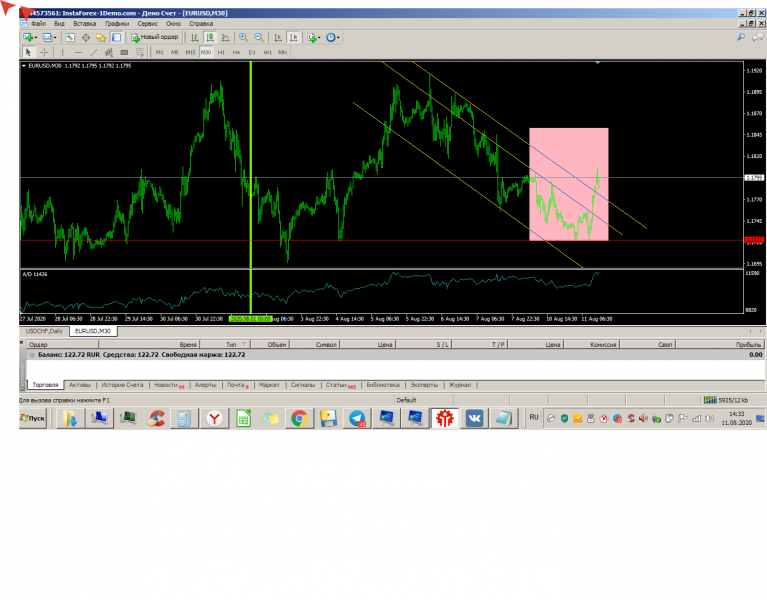Click the Default profile in status bar
Image resolution: width=767 pixels, height=600 pixels.
pyautogui.click(x=406, y=400)
